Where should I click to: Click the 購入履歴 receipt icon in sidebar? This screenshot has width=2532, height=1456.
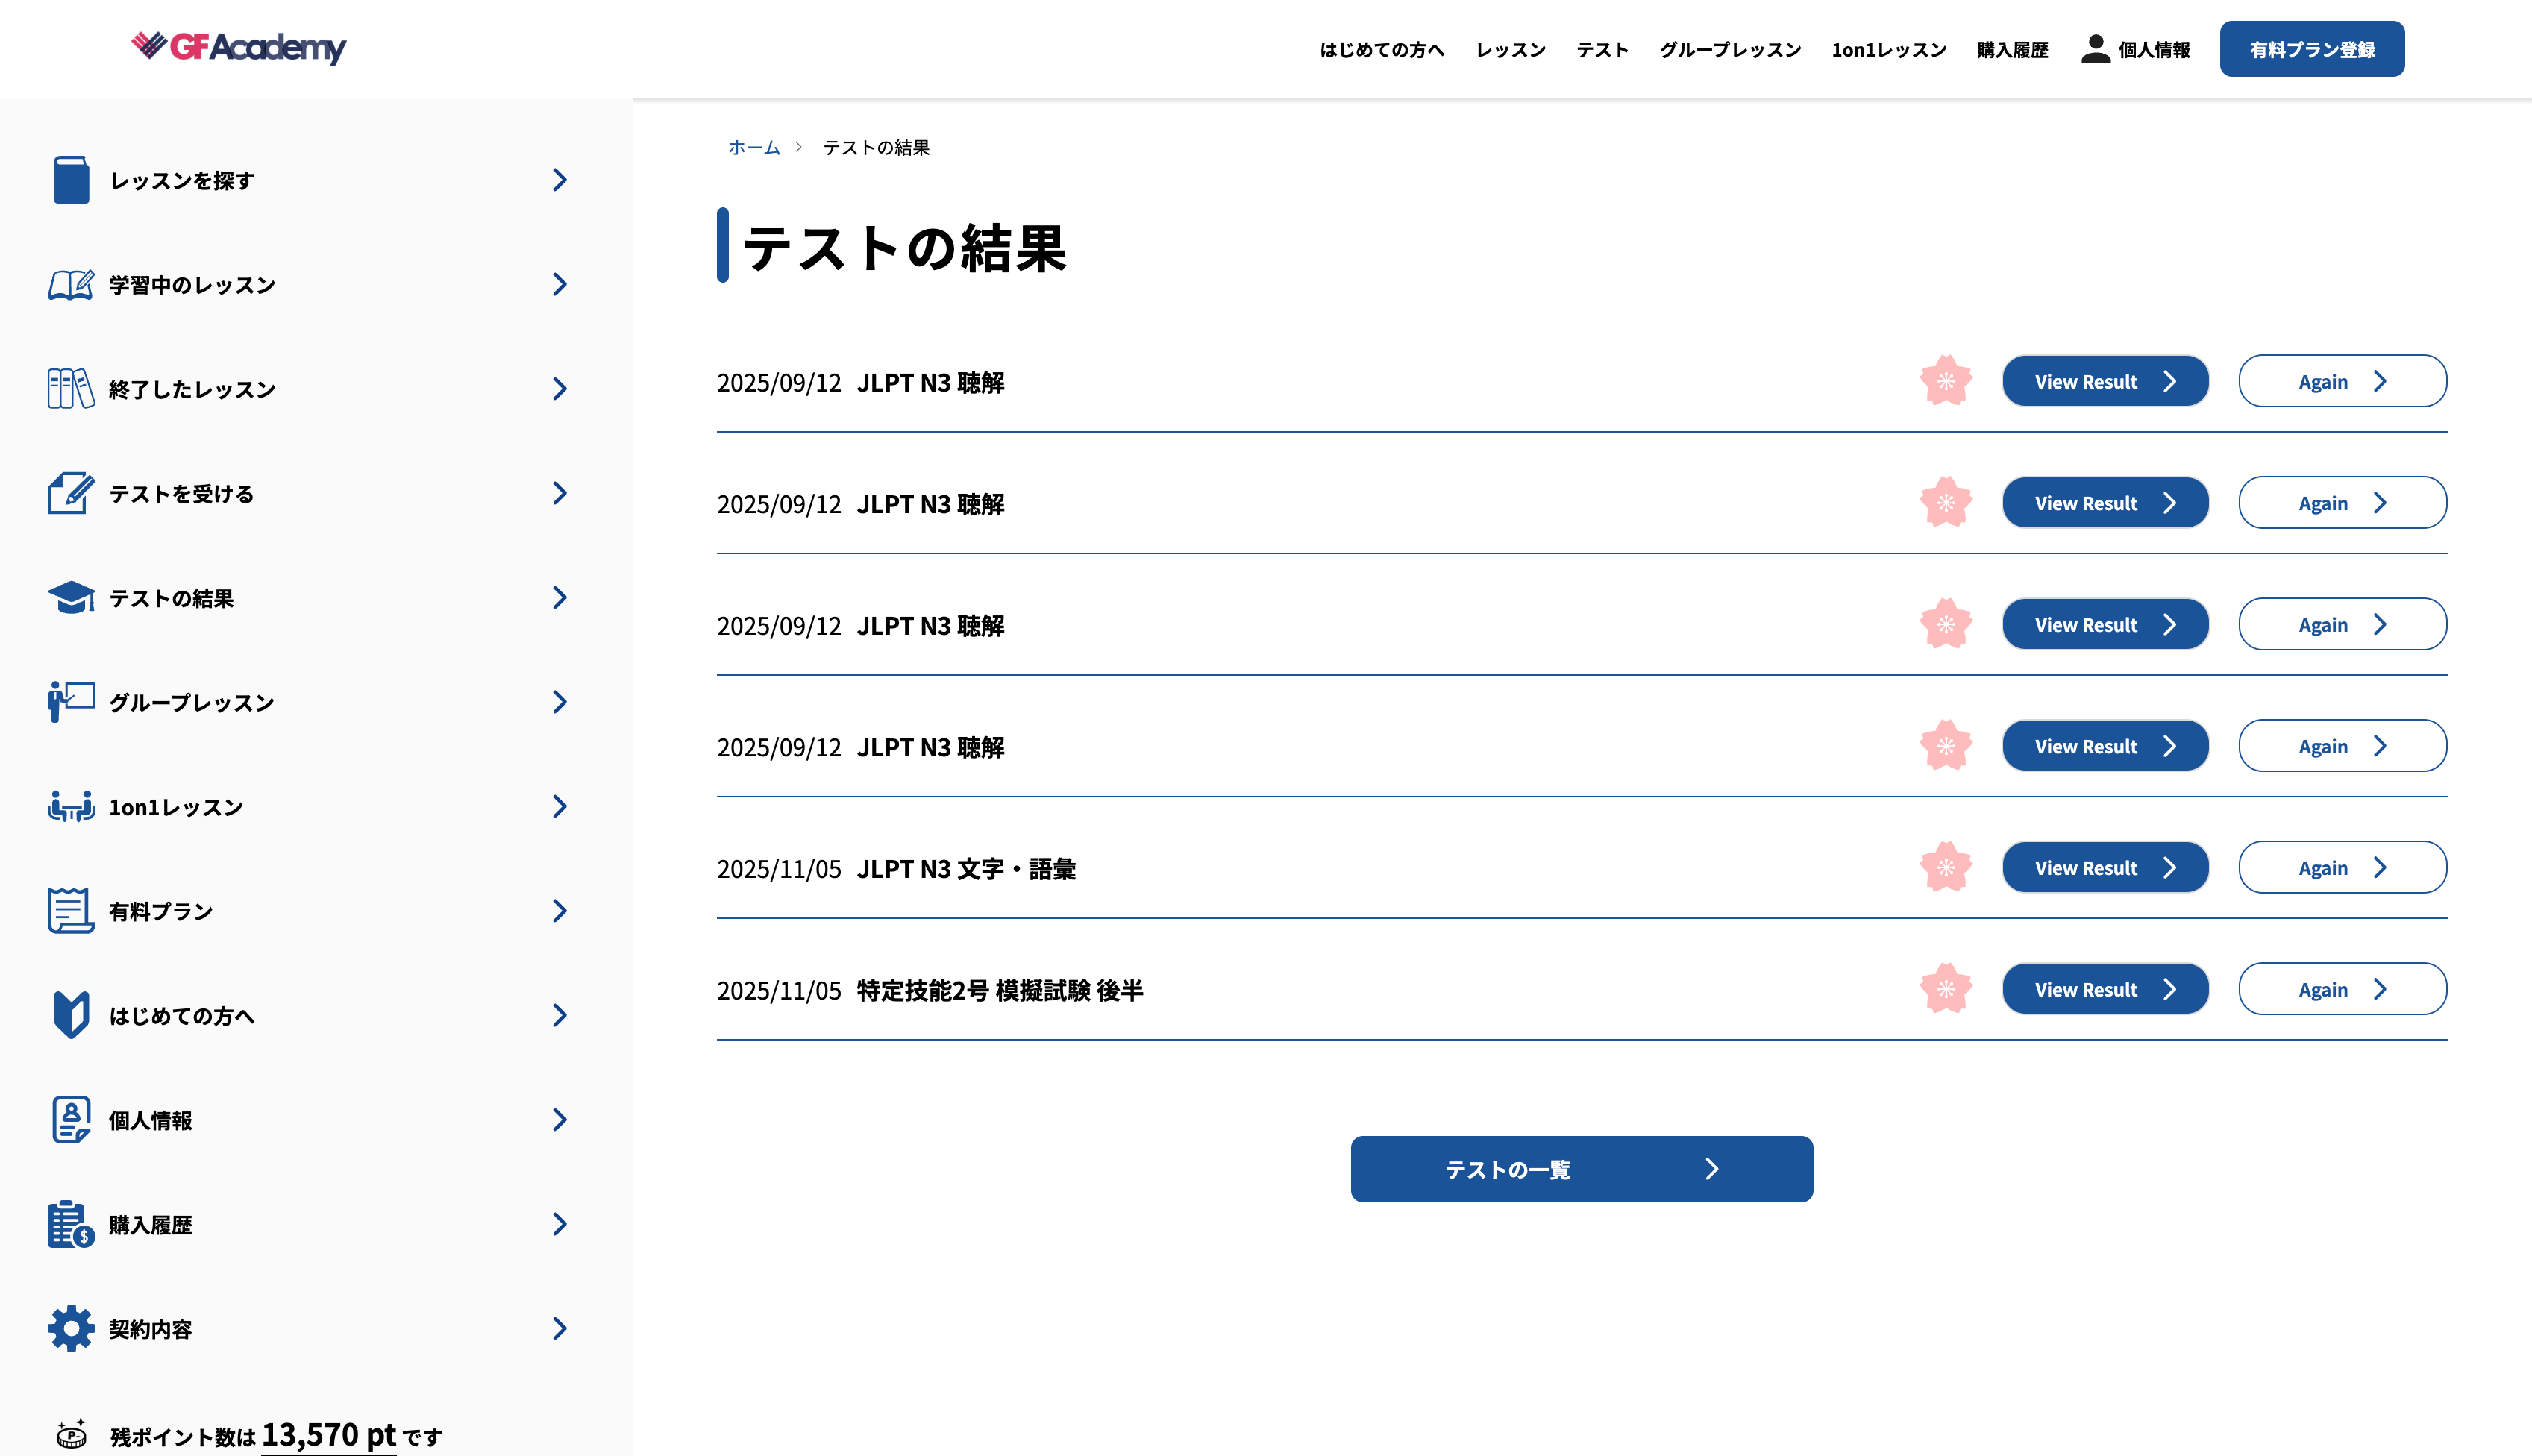(71, 1224)
